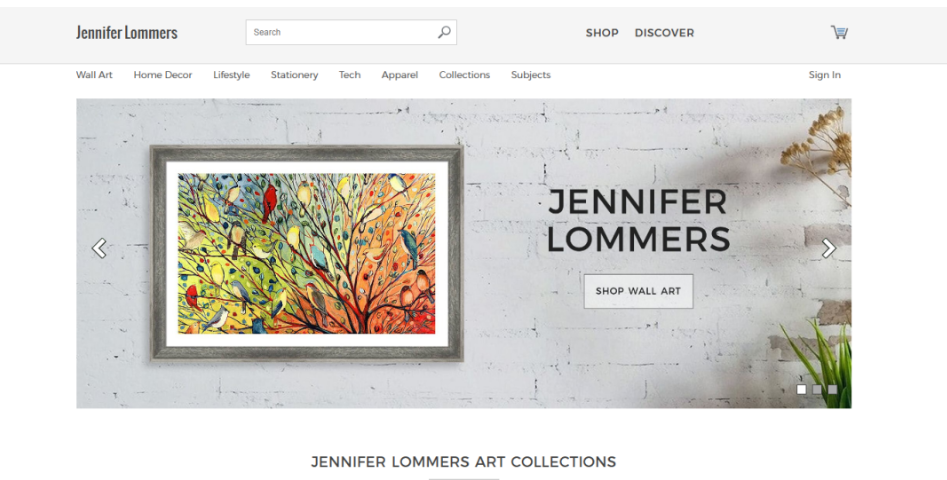The height and width of the screenshot is (480, 947).
Task: Click the Sign In link
Action: pyautogui.click(x=824, y=75)
